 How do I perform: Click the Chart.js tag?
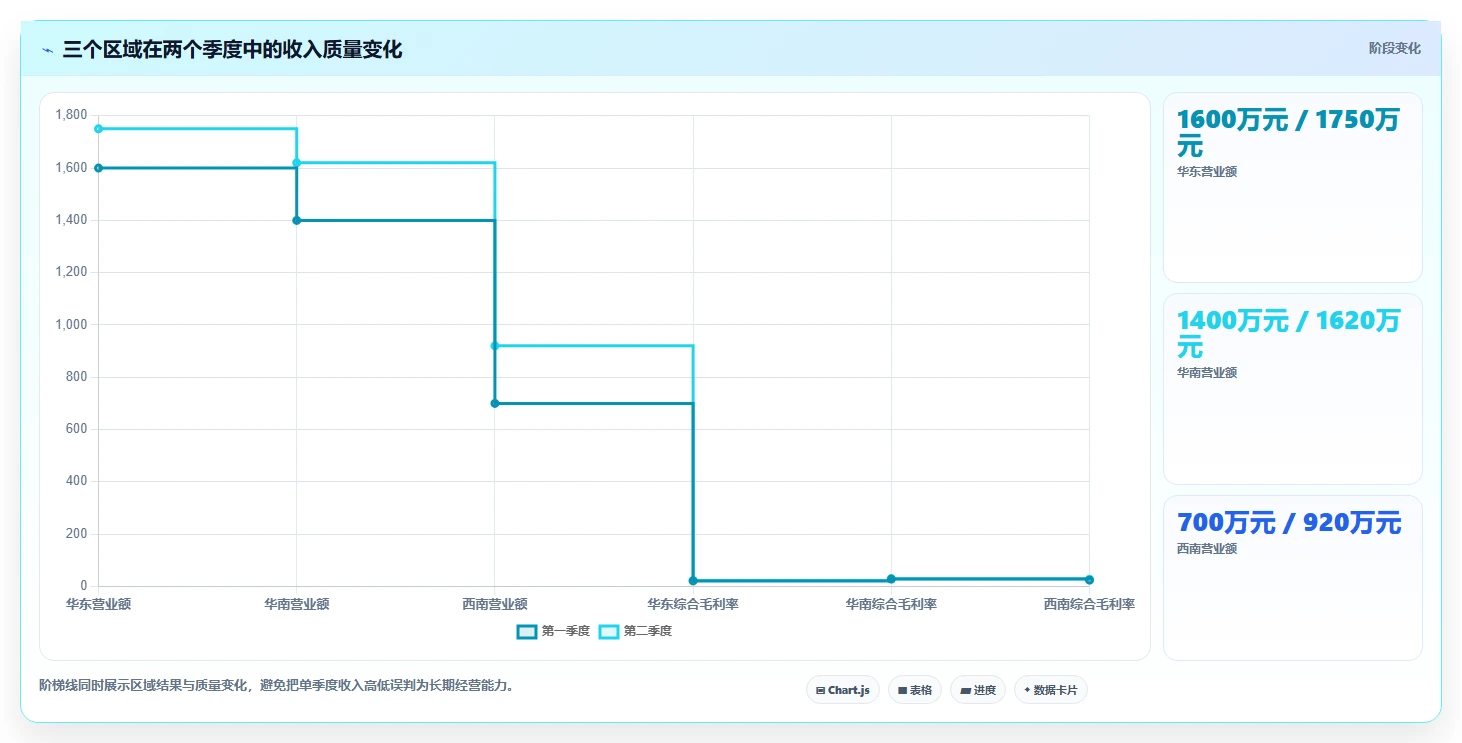(x=843, y=690)
